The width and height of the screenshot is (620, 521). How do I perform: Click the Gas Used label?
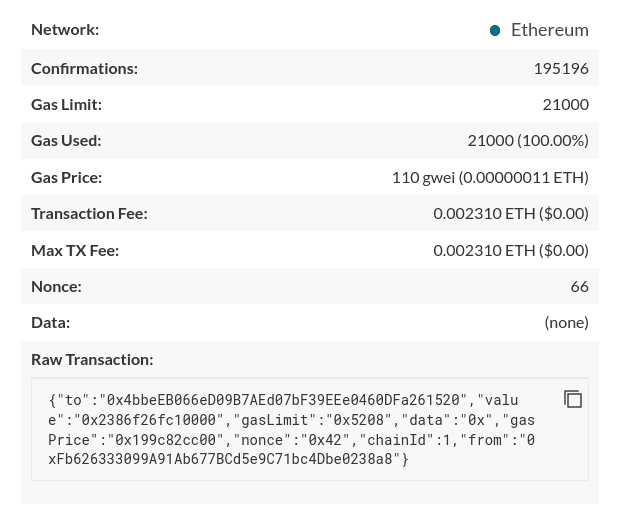66,140
